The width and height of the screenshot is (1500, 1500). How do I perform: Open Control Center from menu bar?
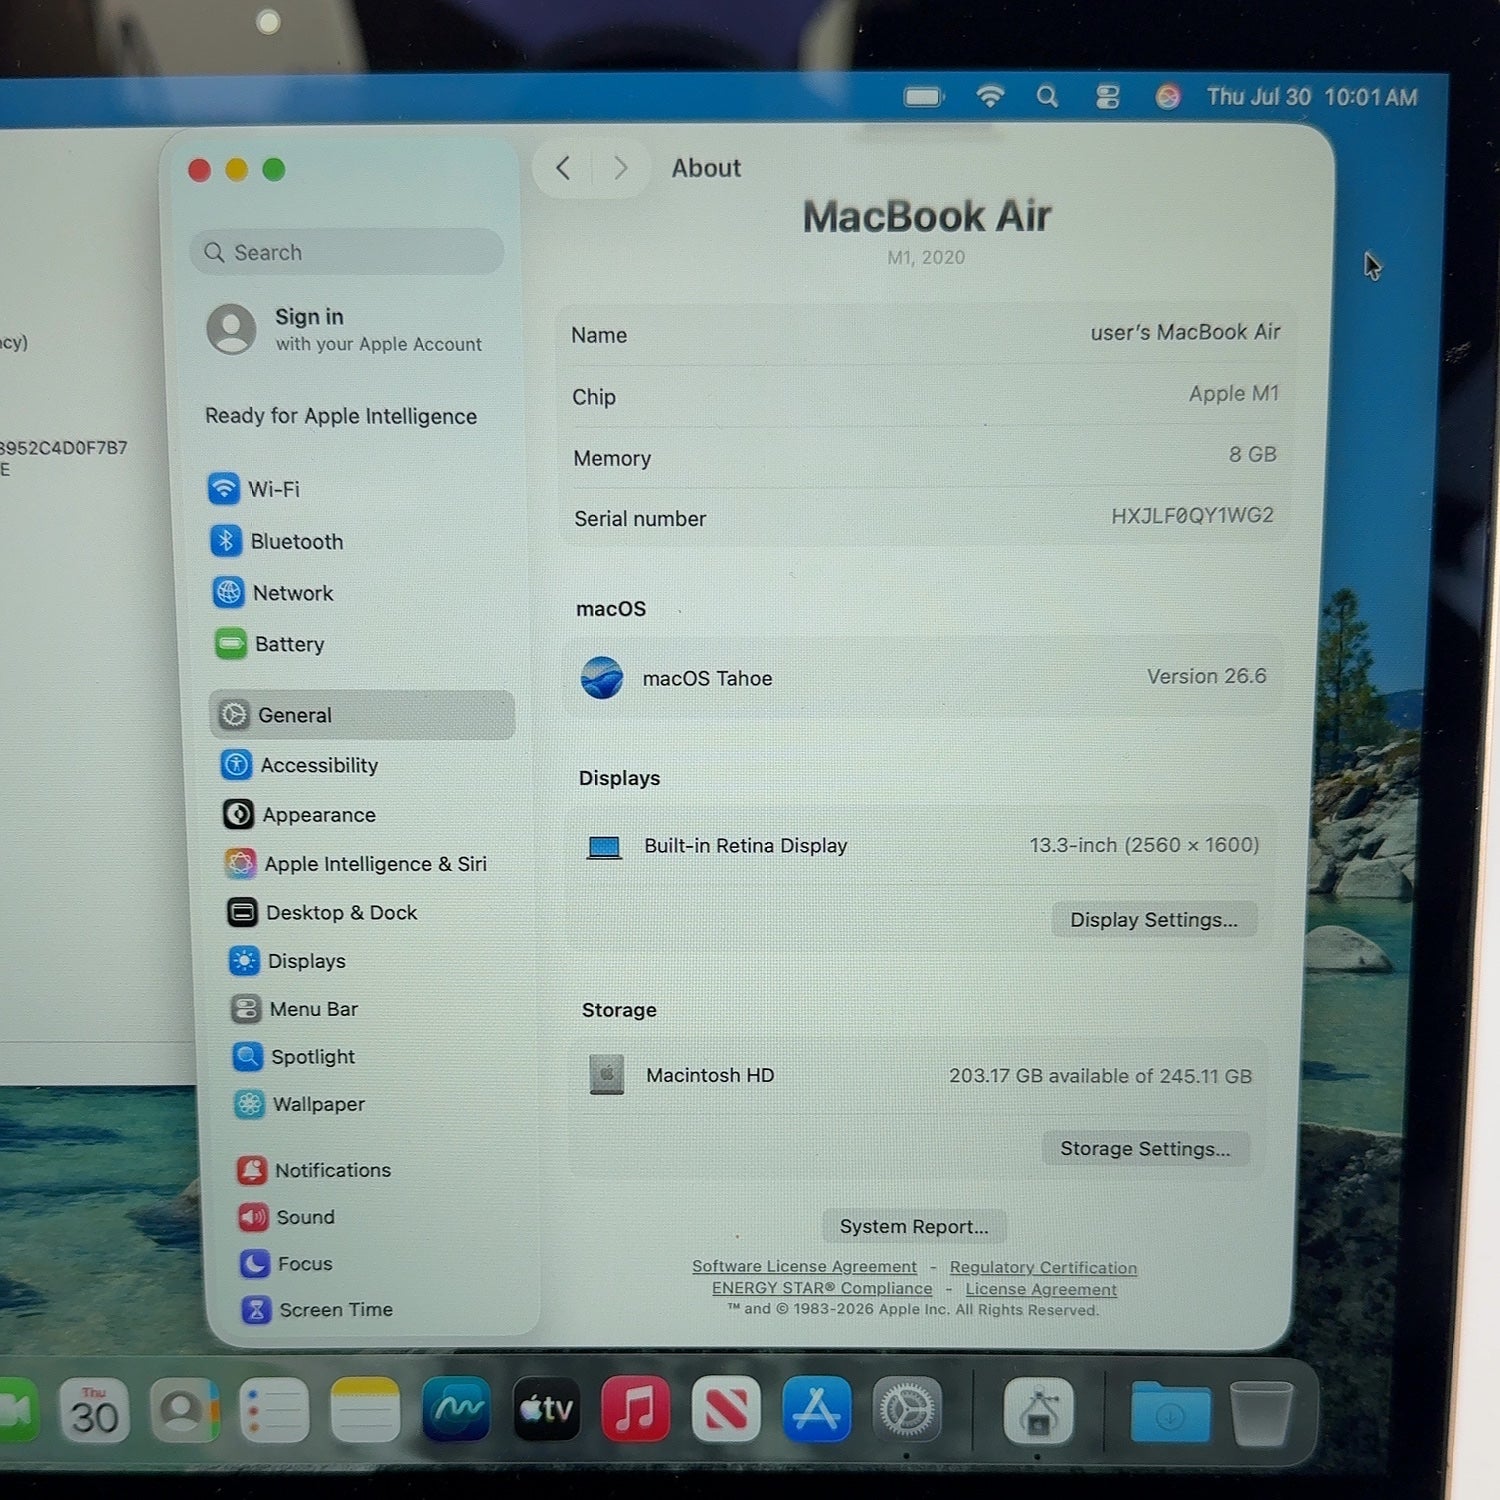[1107, 97]
